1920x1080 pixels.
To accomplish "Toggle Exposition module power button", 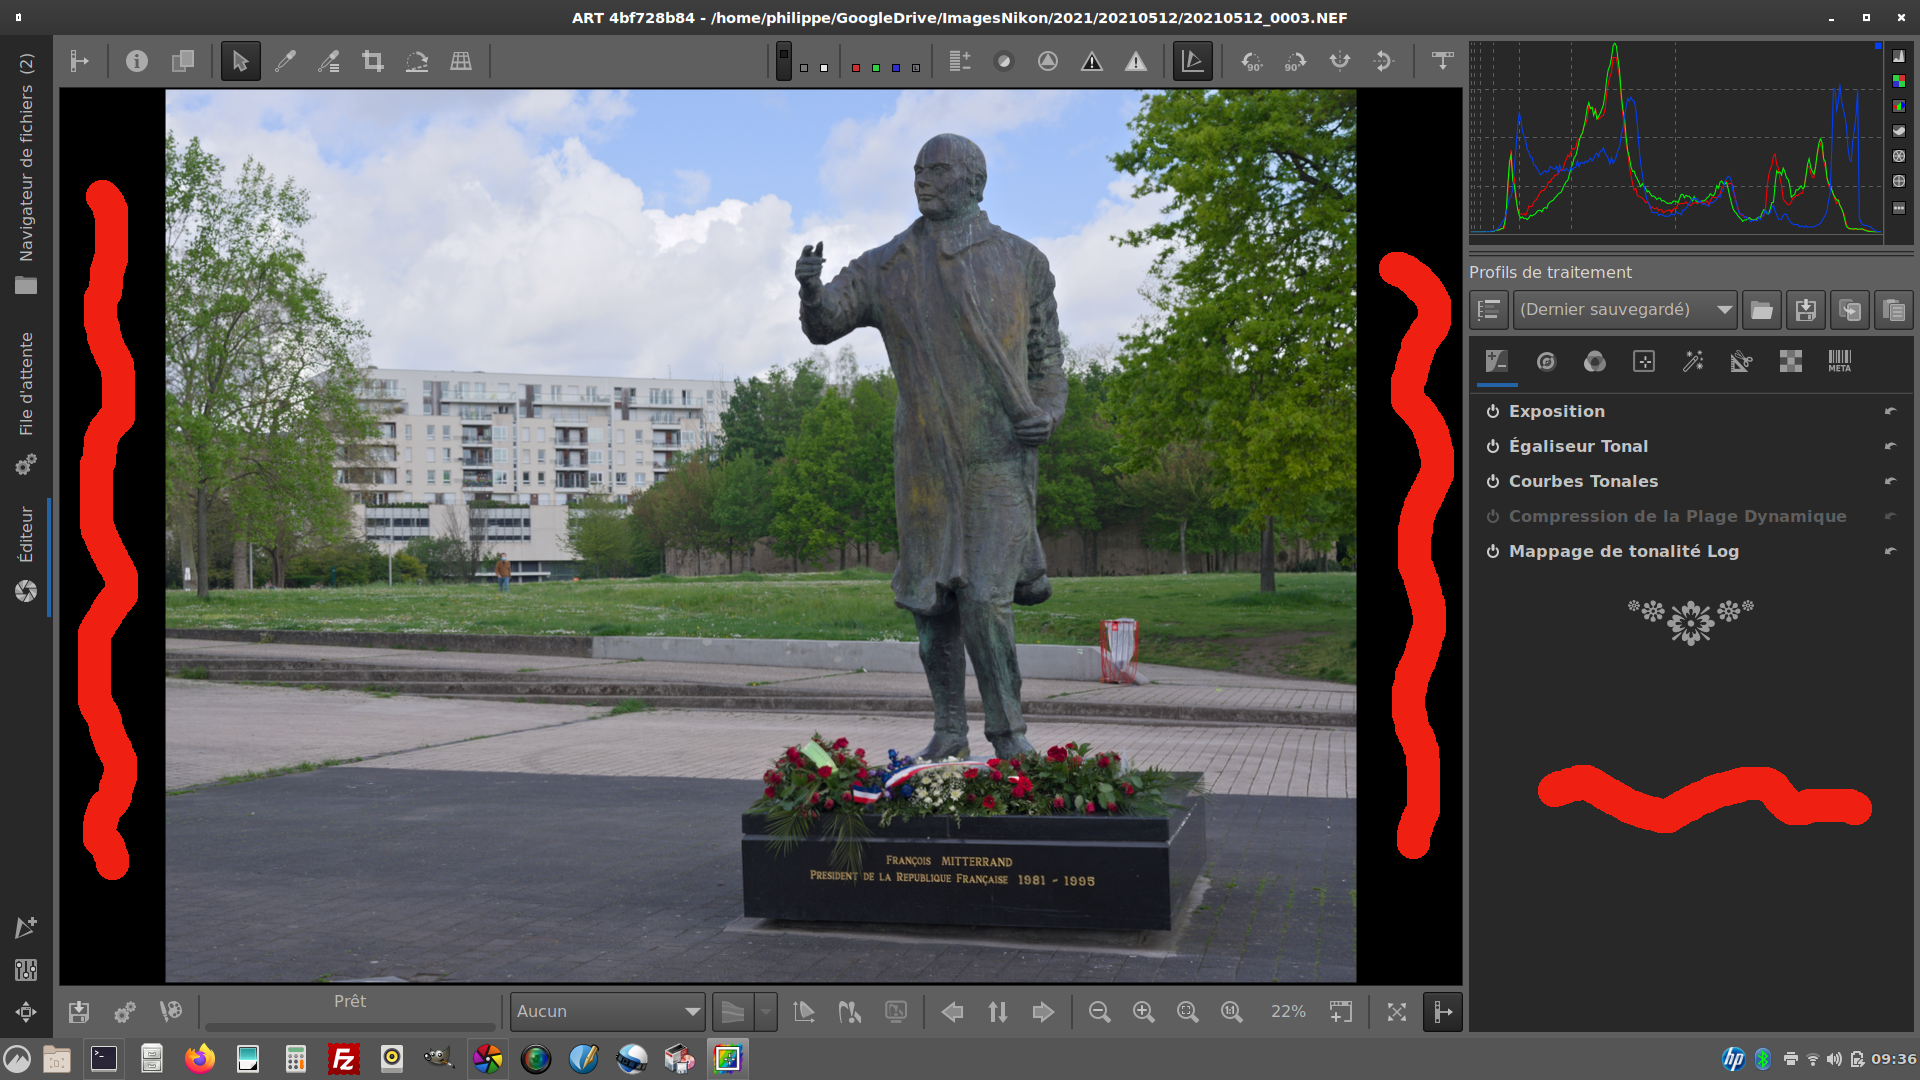I will tap(1492, 411).
